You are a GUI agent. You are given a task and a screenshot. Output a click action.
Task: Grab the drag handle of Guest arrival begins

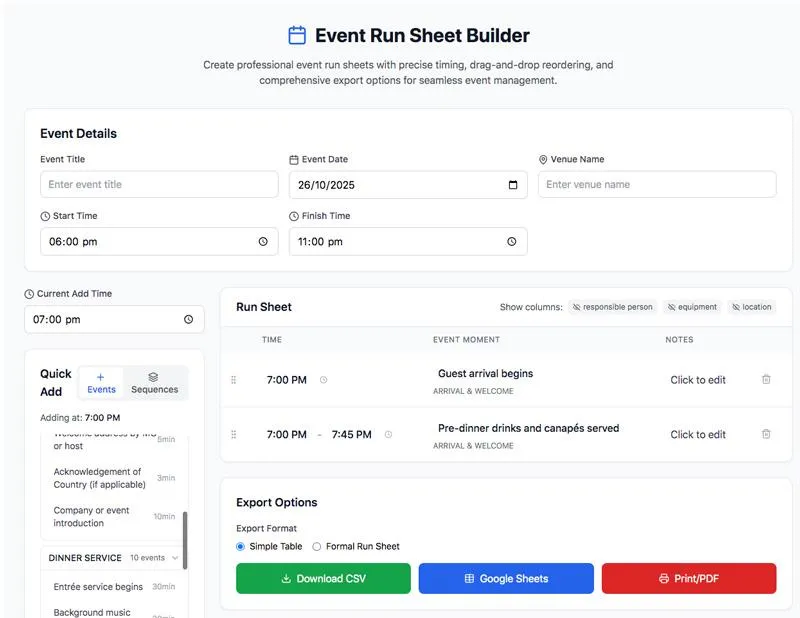point(234,380)
